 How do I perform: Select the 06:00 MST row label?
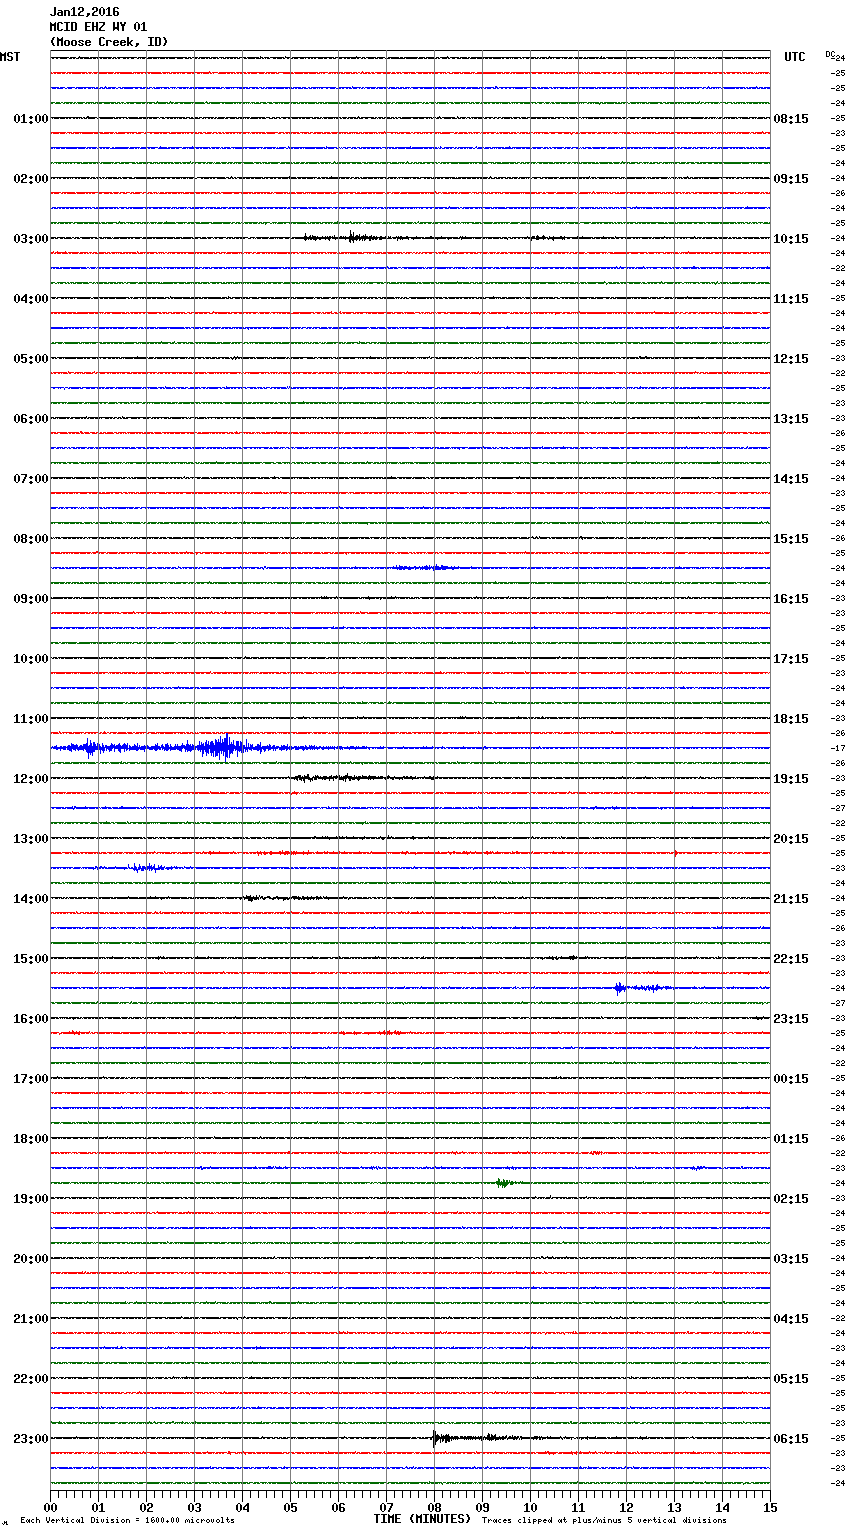point(31,419)
